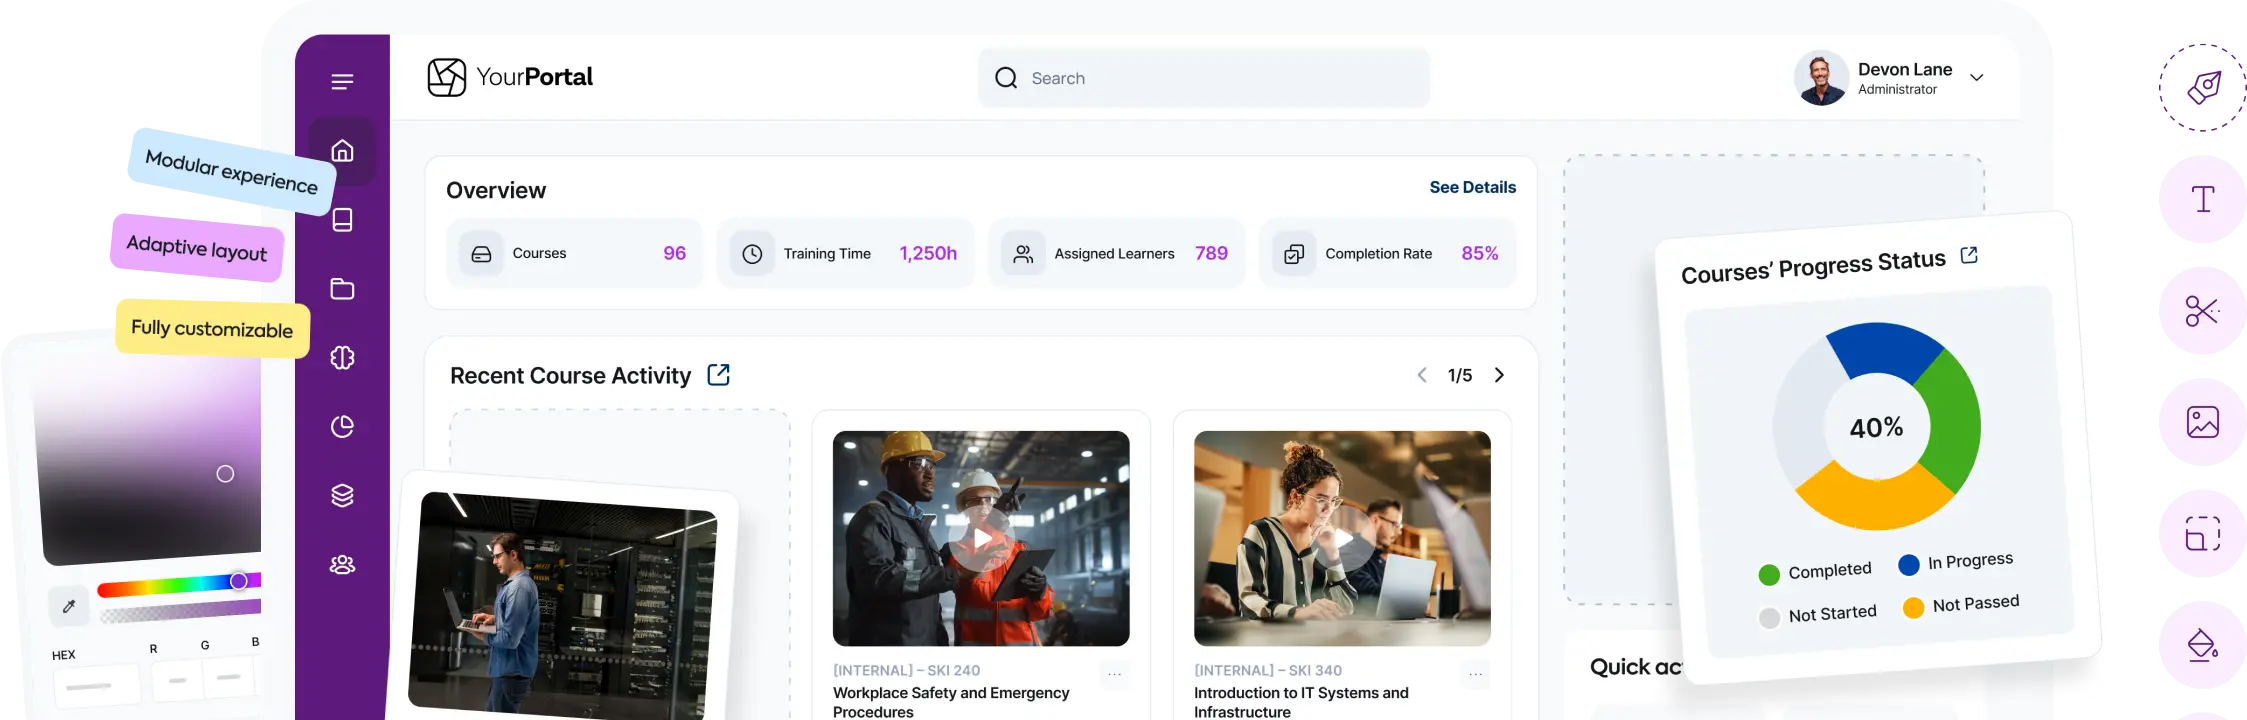Click the See Details link
The width and height of the screenshot is (2247, 720).
(x=1472, y=187)
